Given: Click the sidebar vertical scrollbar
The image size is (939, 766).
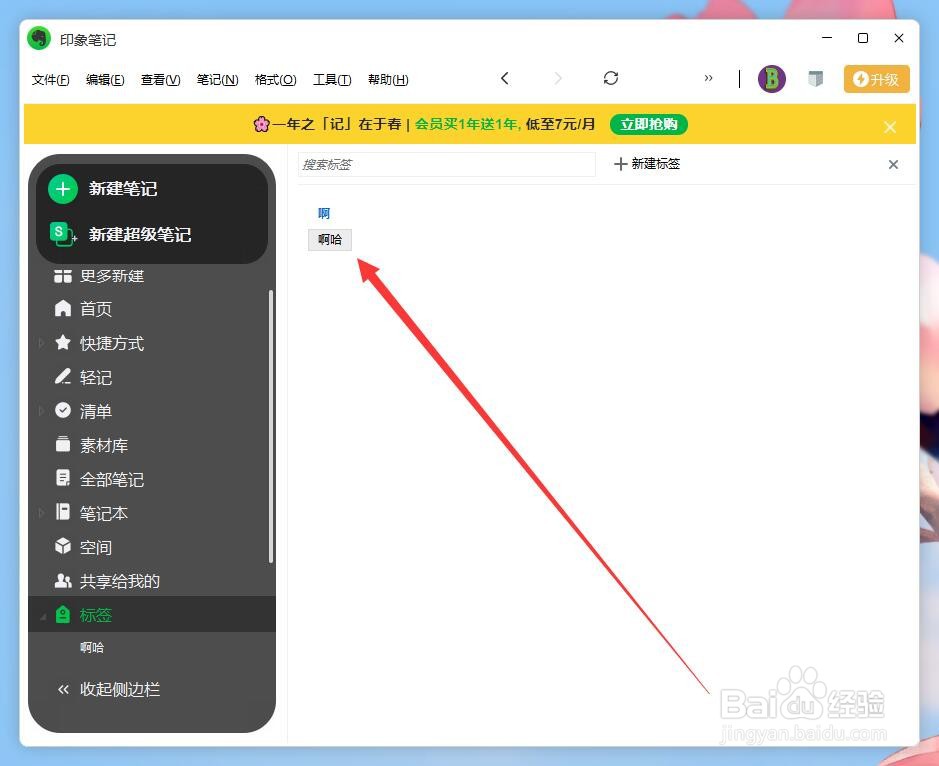Looking at the screenshot, I should pyautogui.click(x=271, y=426).
